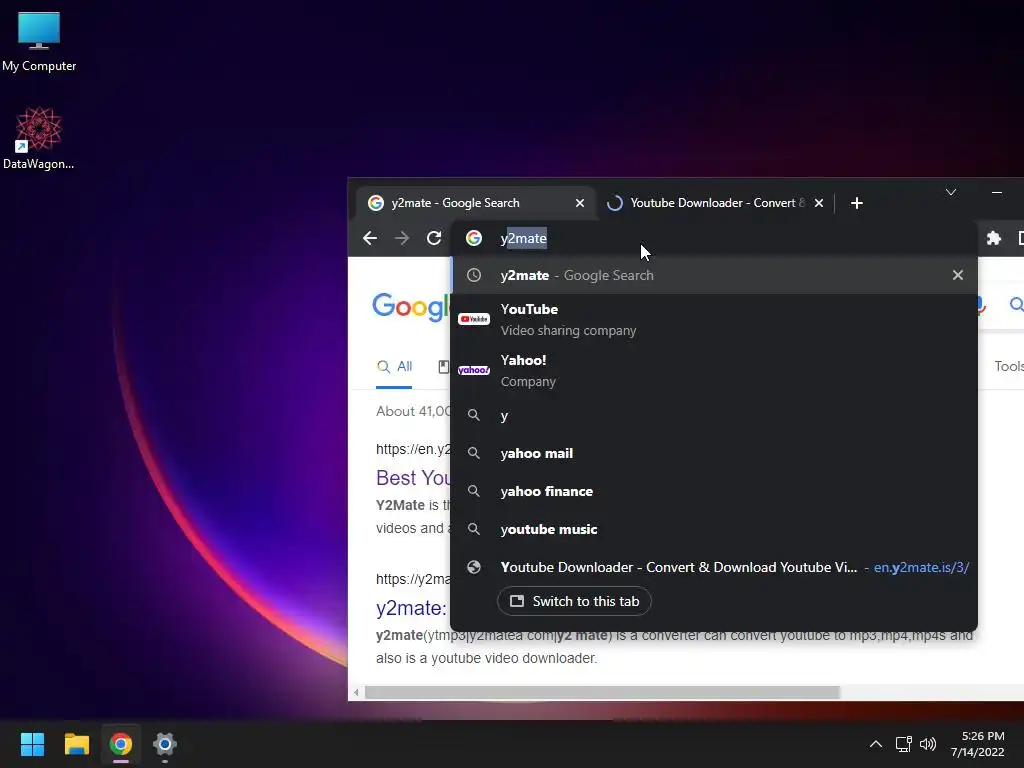The image size is (1024, 768).
Task: Switch to the Youtube Downloader tab
Action: (x=714, y=203)
